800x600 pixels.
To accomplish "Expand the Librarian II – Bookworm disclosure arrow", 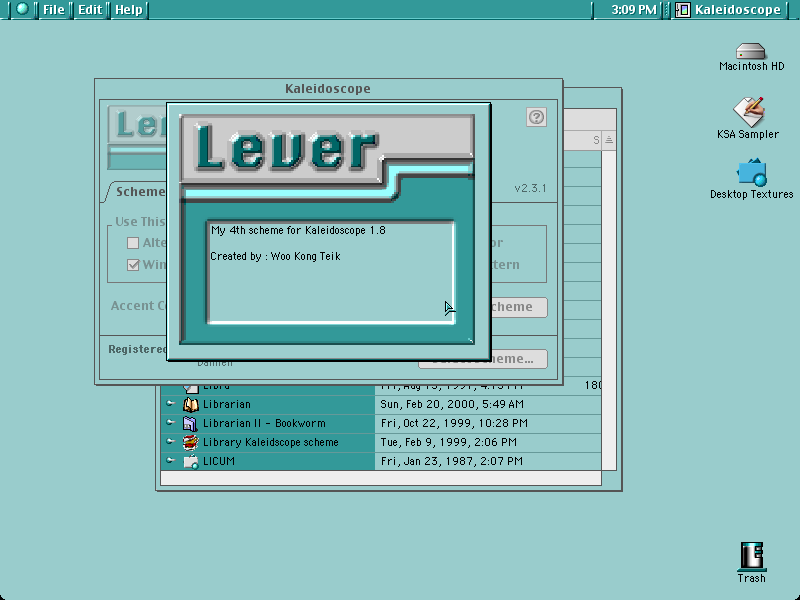I will coord(170,422).
